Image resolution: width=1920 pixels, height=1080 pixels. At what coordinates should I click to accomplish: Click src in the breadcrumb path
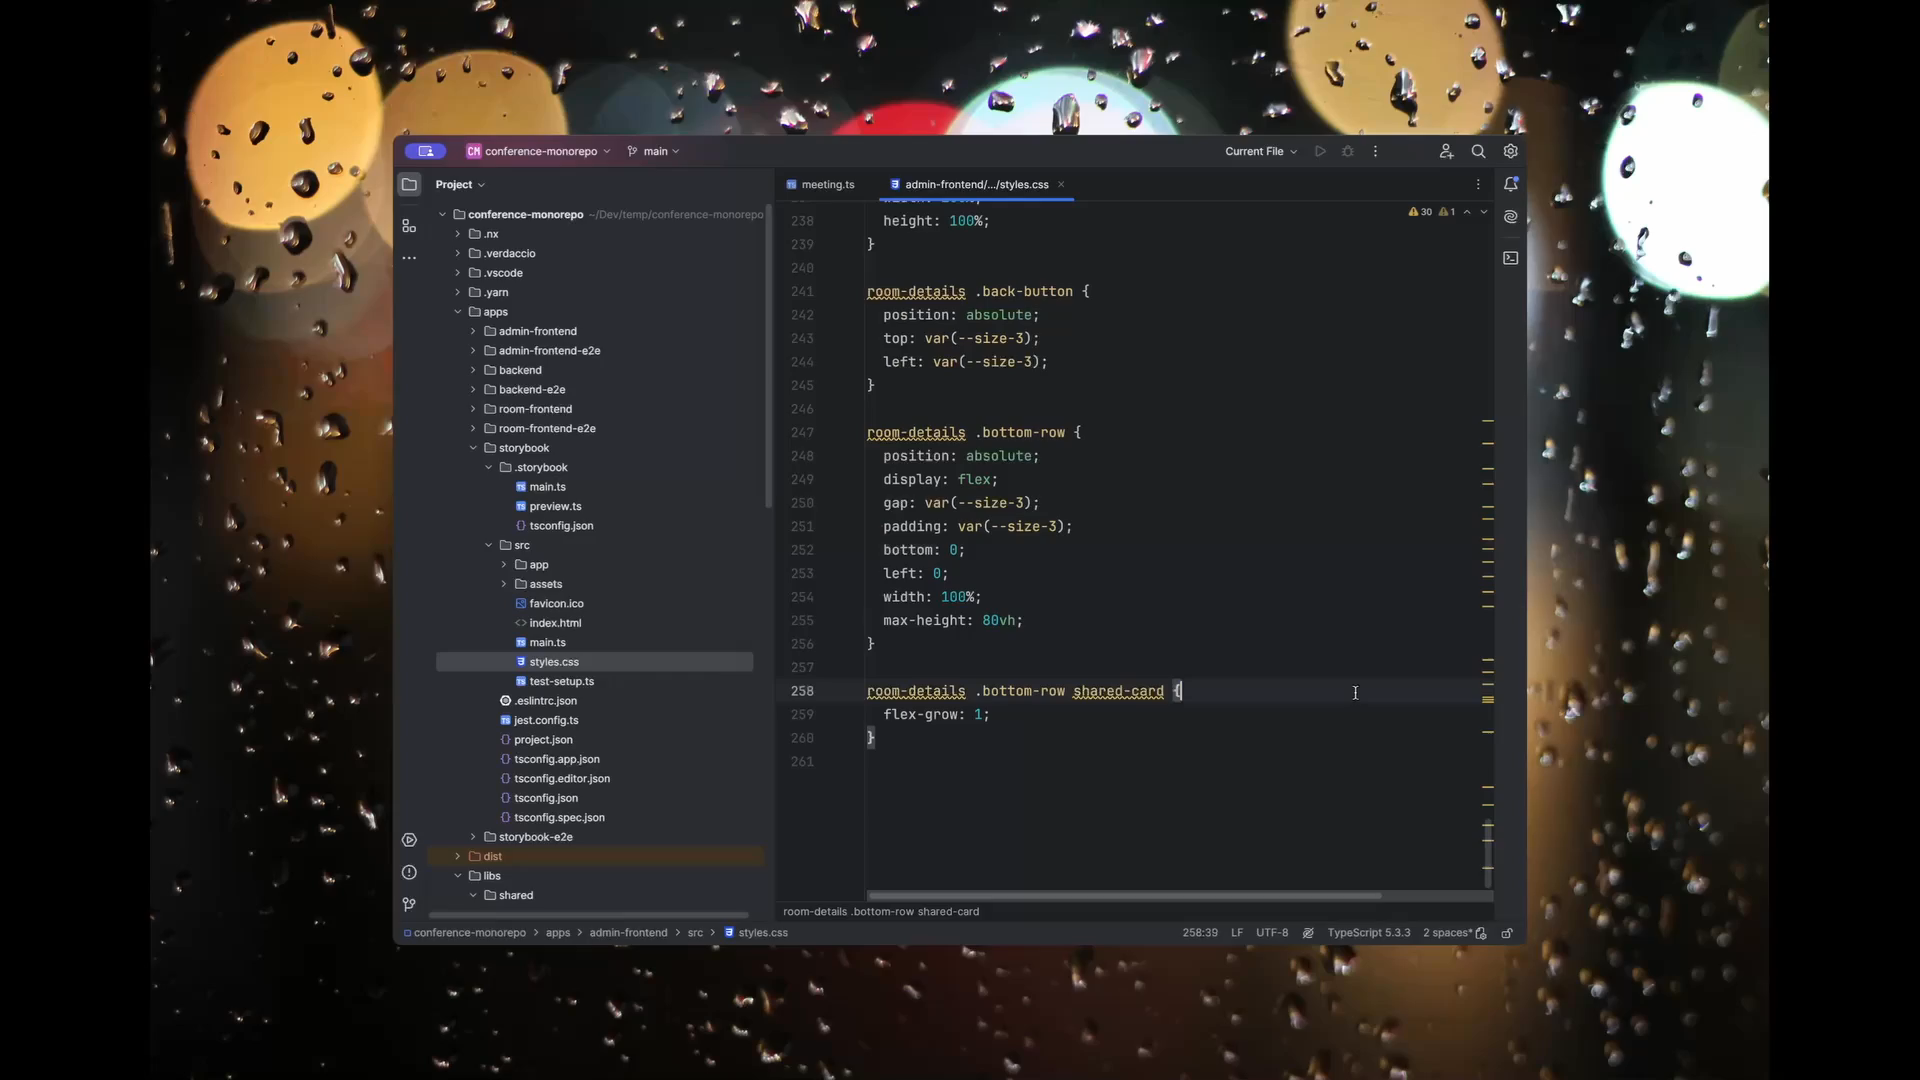[695, 933]
